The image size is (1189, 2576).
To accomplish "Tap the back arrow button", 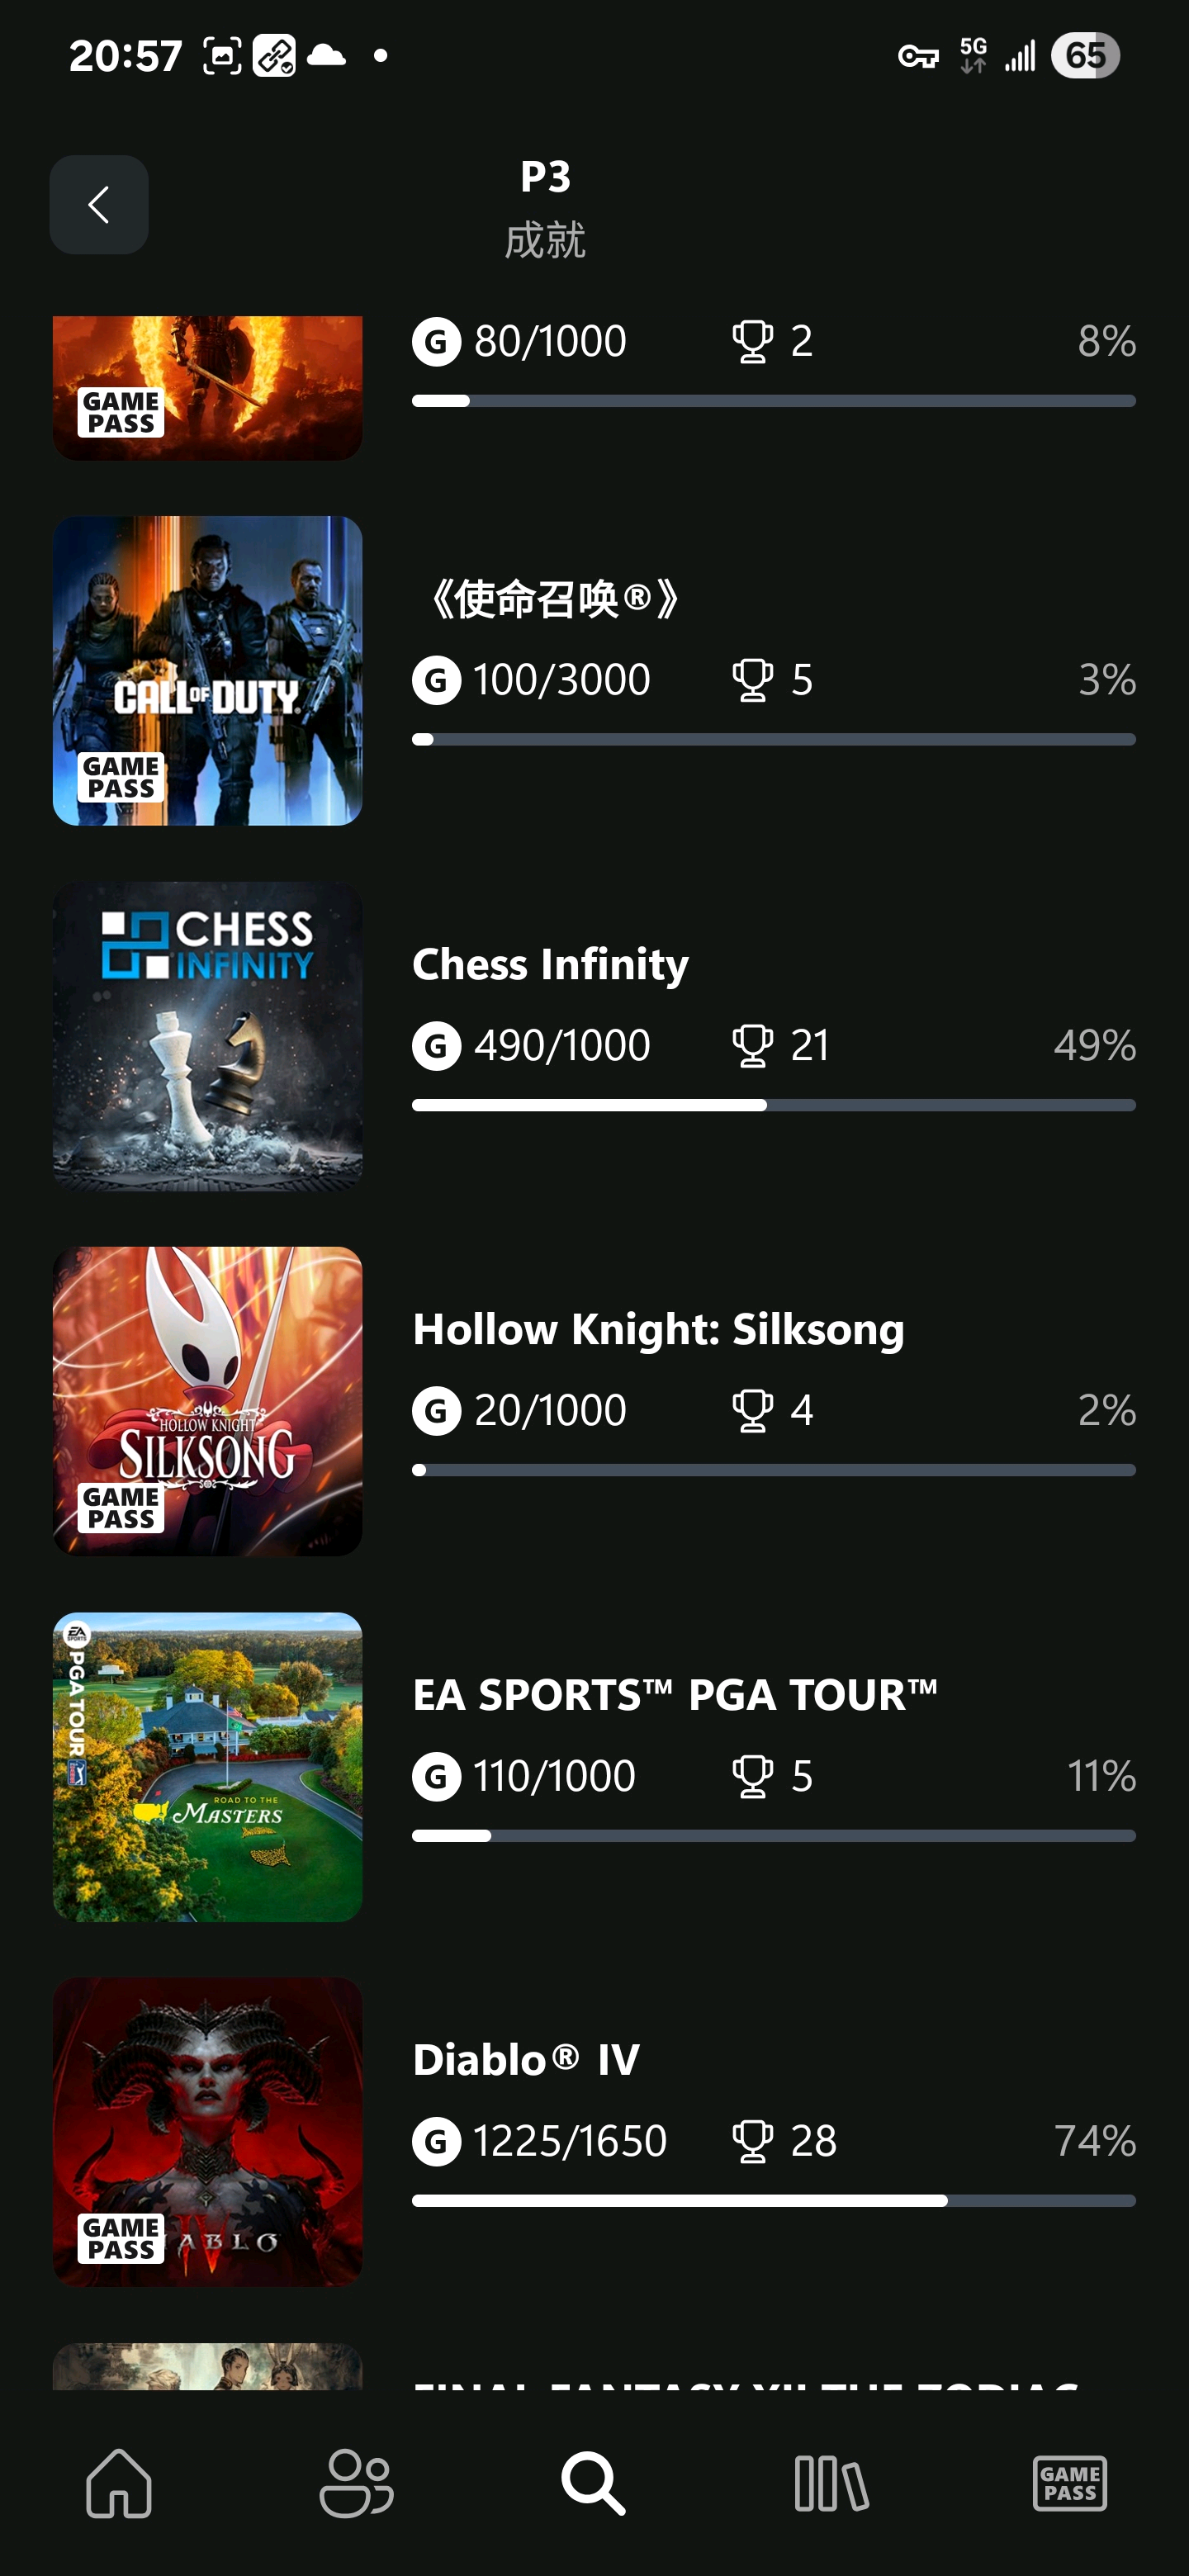I will 99,205.
